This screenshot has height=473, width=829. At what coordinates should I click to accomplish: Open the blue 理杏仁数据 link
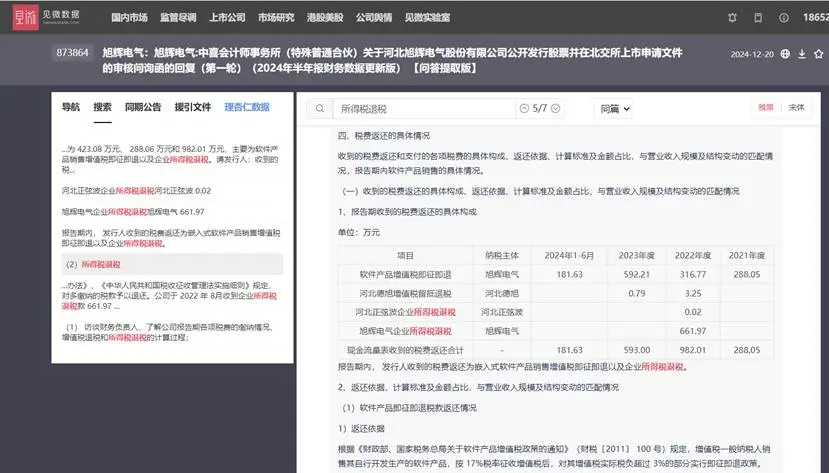pos(247,107)
